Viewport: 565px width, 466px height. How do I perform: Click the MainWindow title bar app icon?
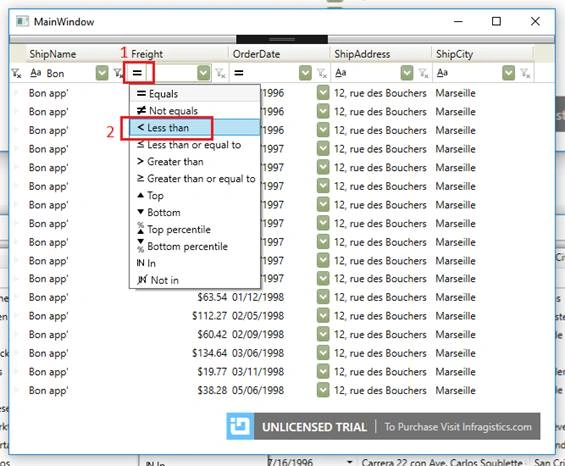(x=22, y=21)
